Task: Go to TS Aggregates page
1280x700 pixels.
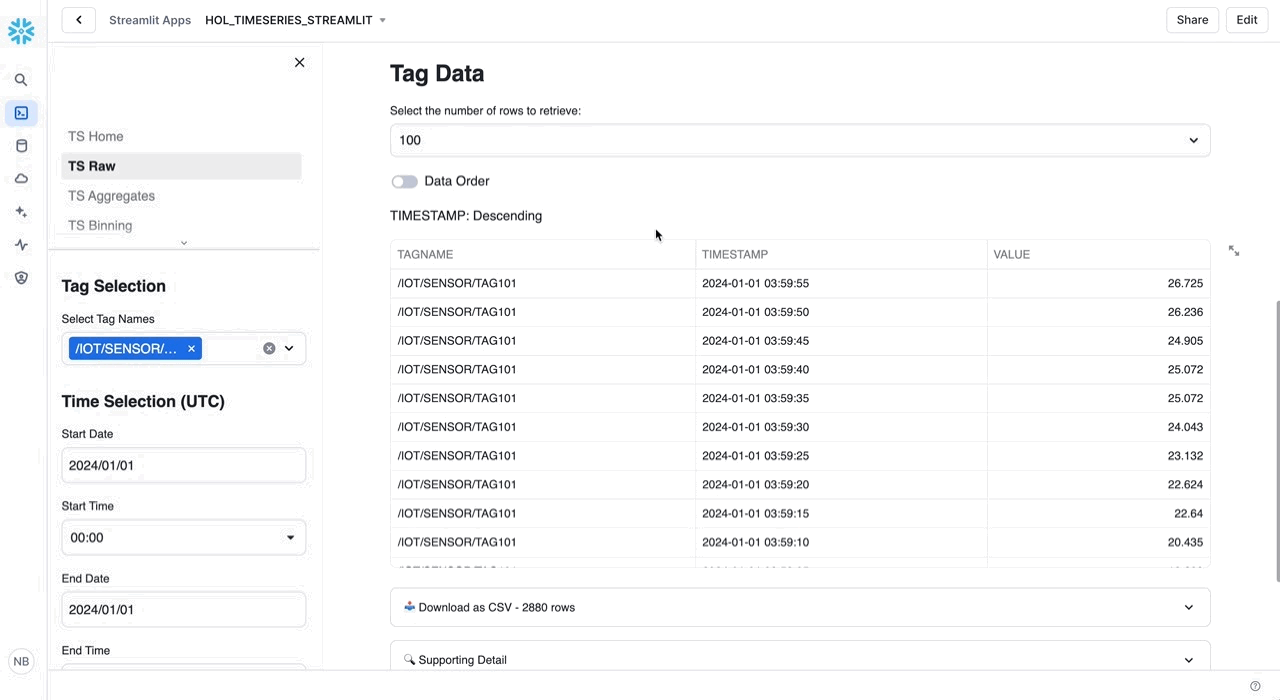Action: point(111,196)
